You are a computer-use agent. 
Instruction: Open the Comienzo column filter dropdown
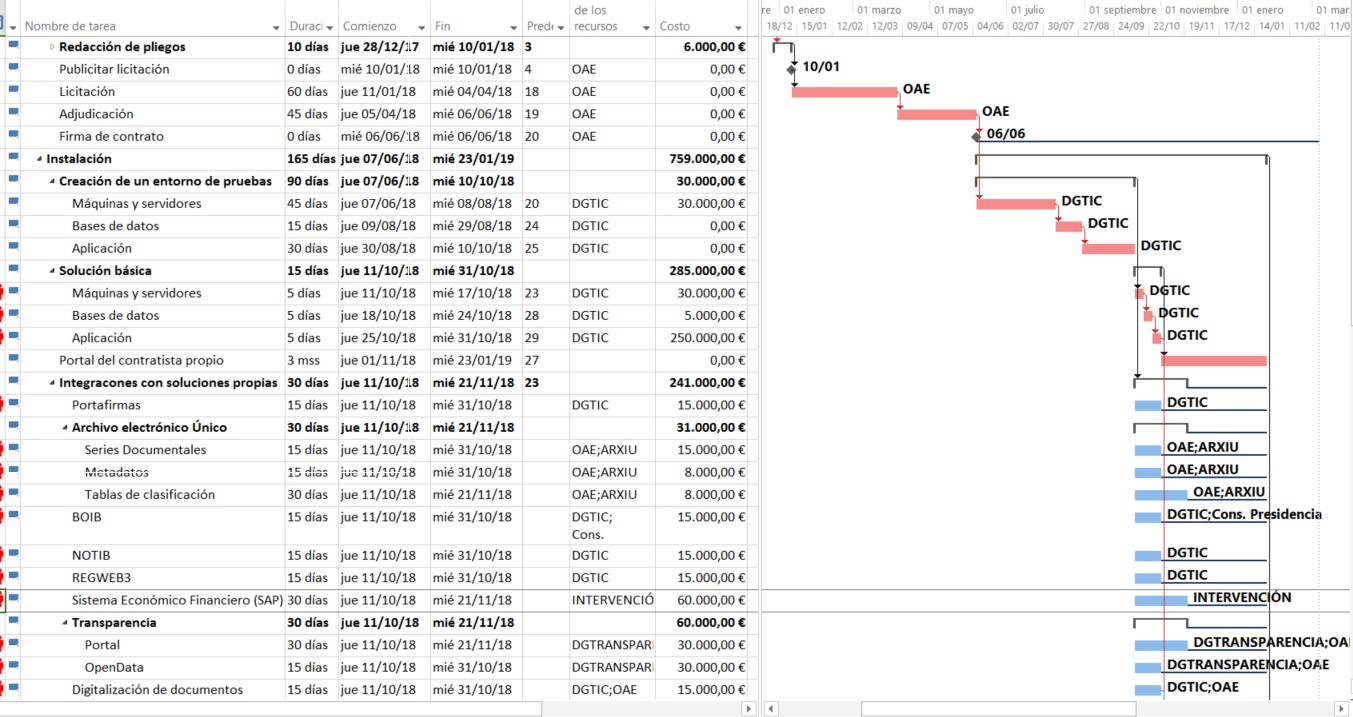pos(422,27)
